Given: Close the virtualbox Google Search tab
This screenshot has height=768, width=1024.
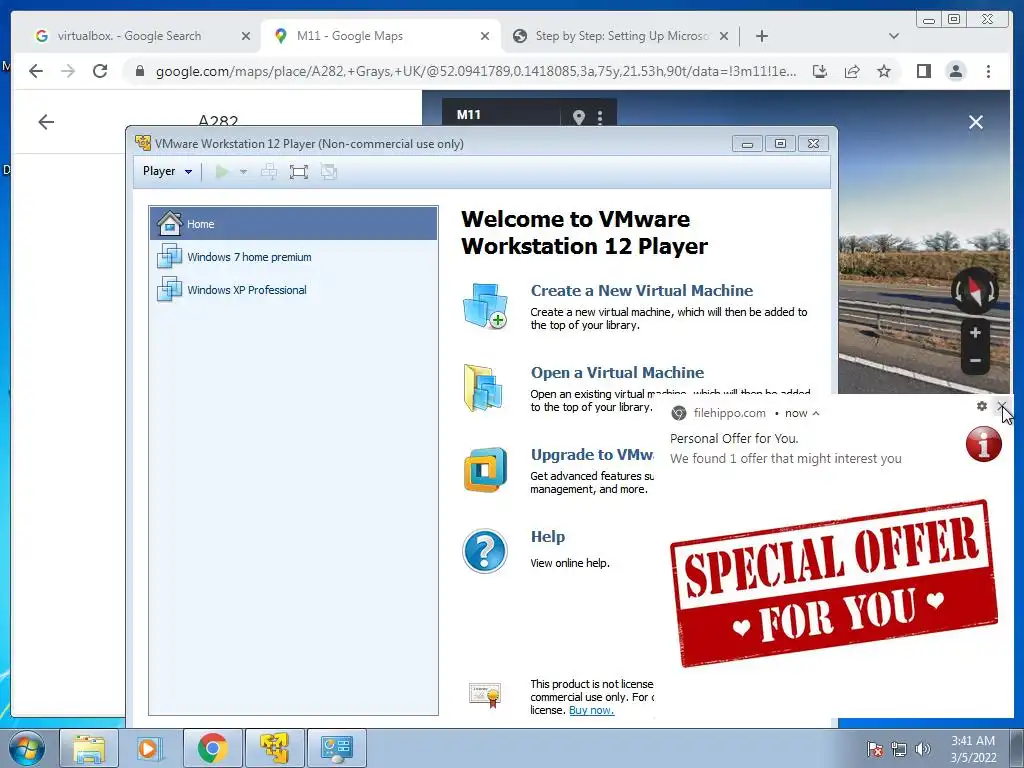Looking at the screenshot, I should pos(246,37).
